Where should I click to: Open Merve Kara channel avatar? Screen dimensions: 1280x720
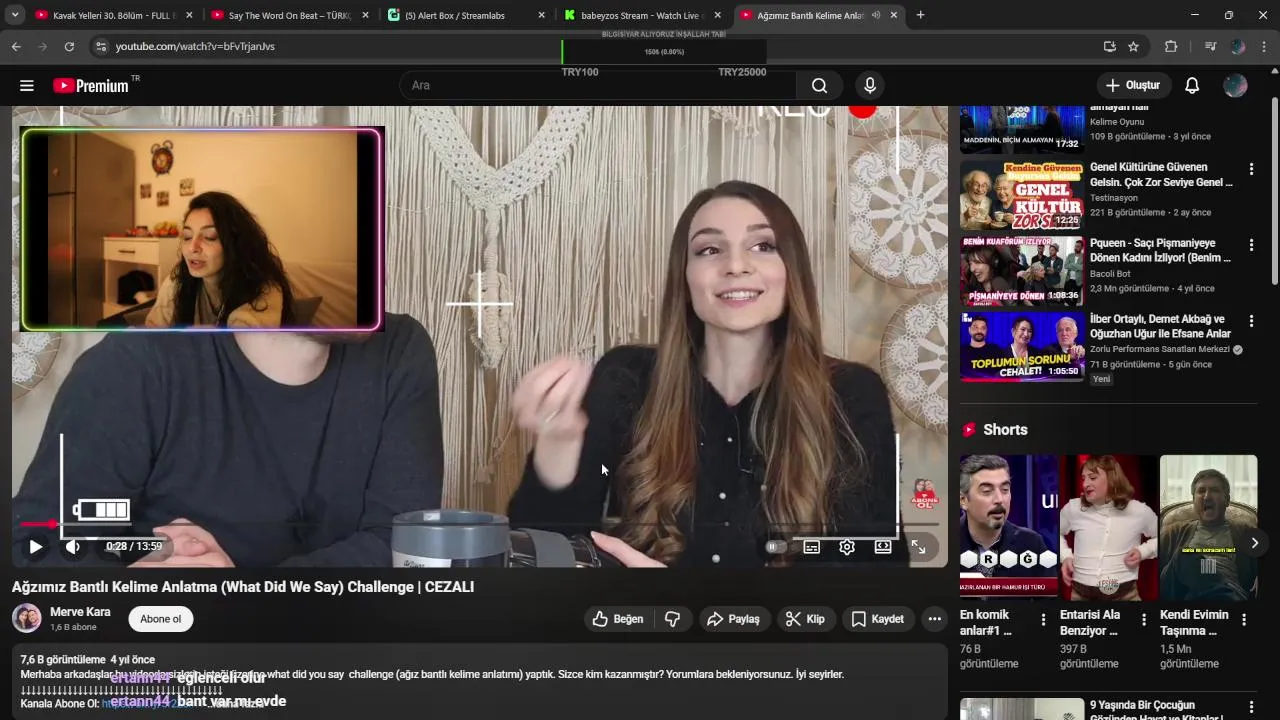27,619
